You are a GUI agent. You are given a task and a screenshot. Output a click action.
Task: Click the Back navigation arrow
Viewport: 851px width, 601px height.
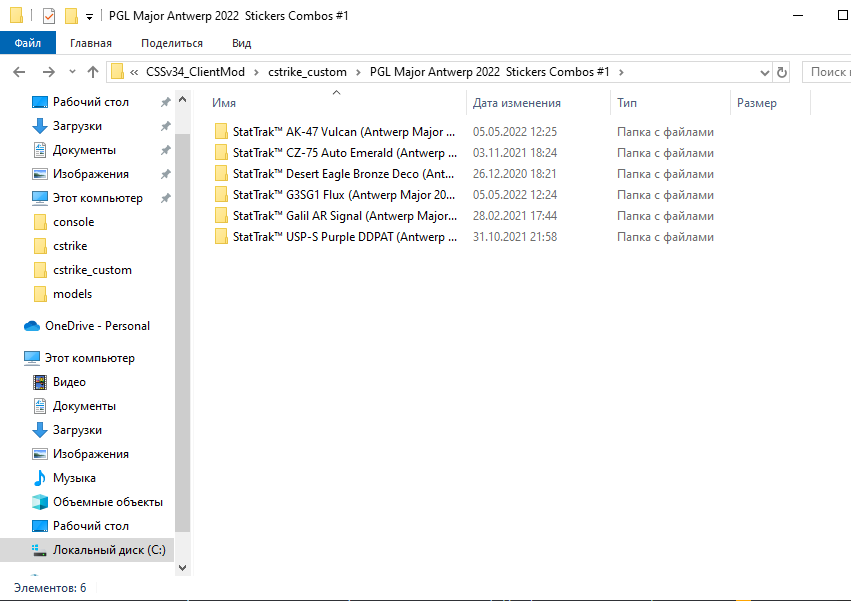coord(20,72)
